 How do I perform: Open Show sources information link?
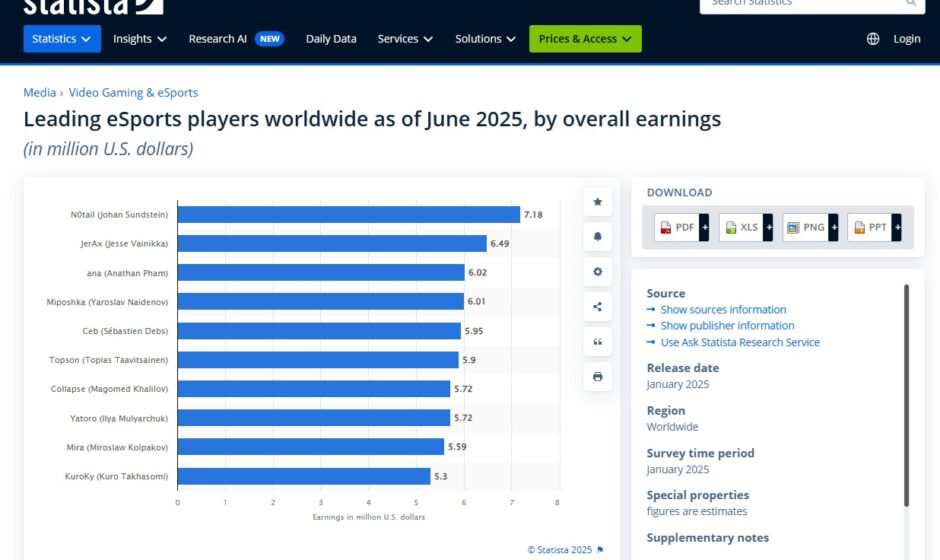(x=723, y=310)
